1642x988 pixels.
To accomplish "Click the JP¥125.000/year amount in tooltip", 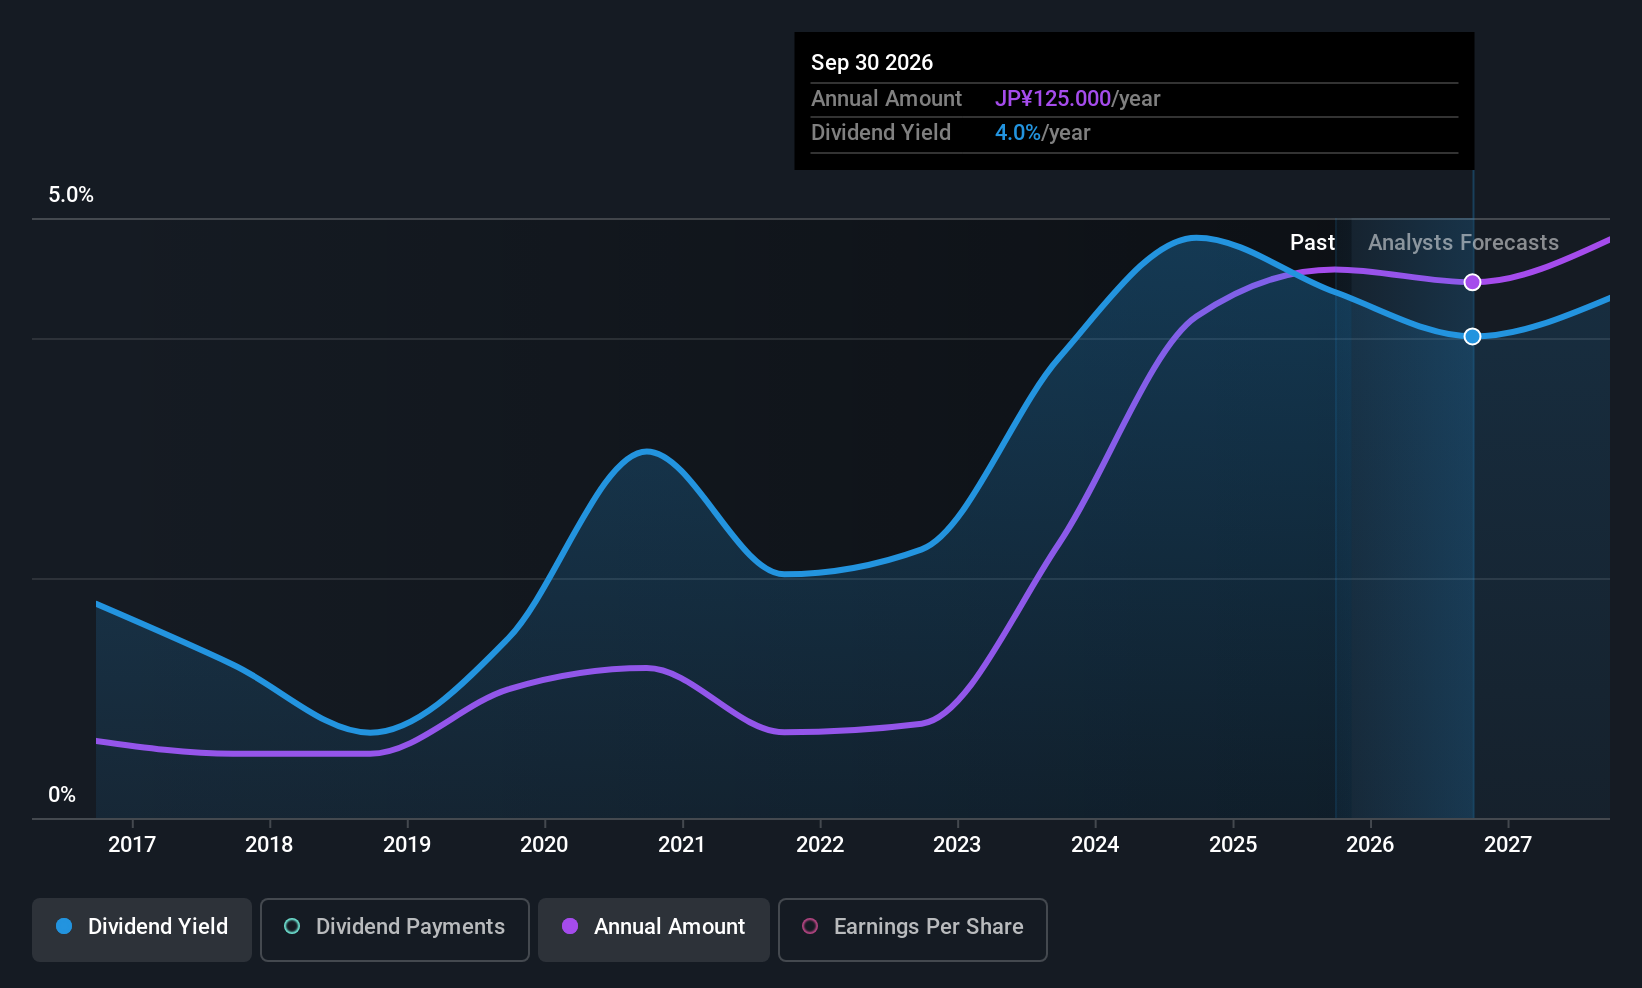I will (1078, 98).
